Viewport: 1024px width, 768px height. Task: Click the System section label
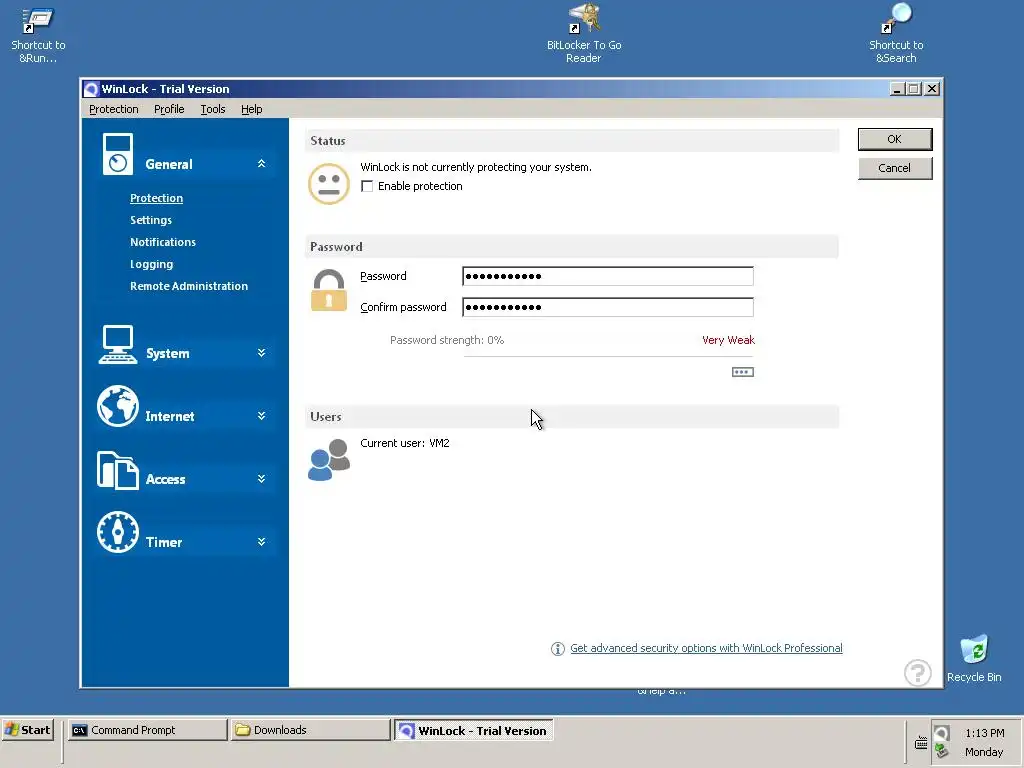(168, 353)
